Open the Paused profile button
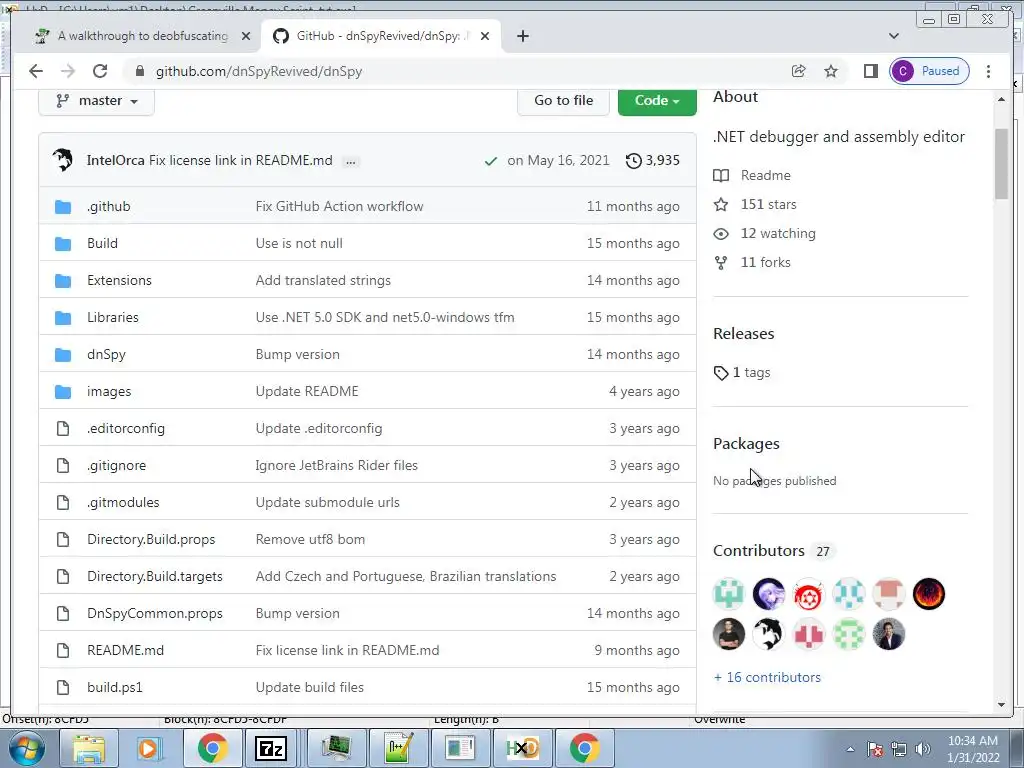Screen dimensions: 1024x768 pos(929,71)
